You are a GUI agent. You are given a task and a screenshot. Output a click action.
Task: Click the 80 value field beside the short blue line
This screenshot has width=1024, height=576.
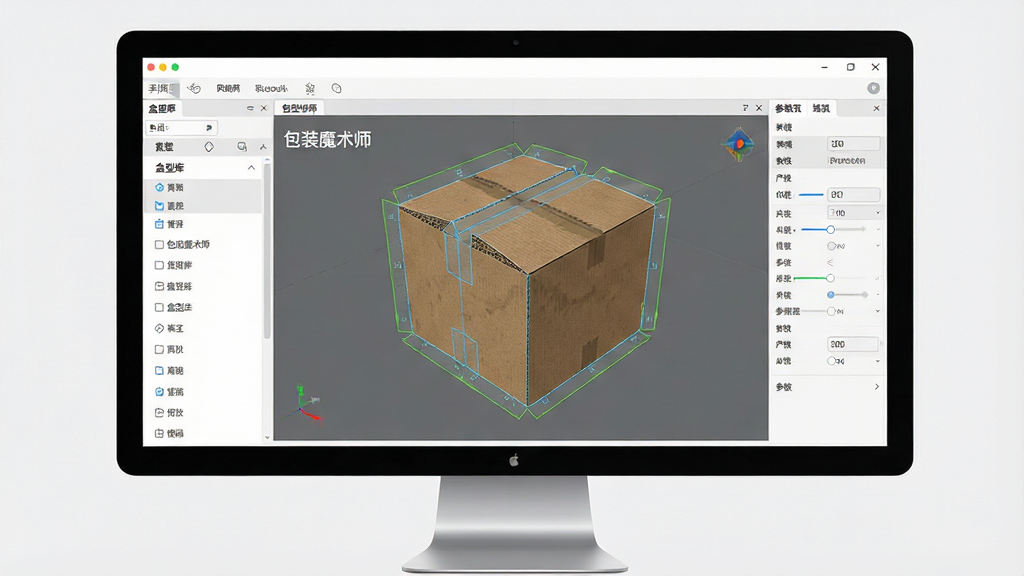(854, 195)
